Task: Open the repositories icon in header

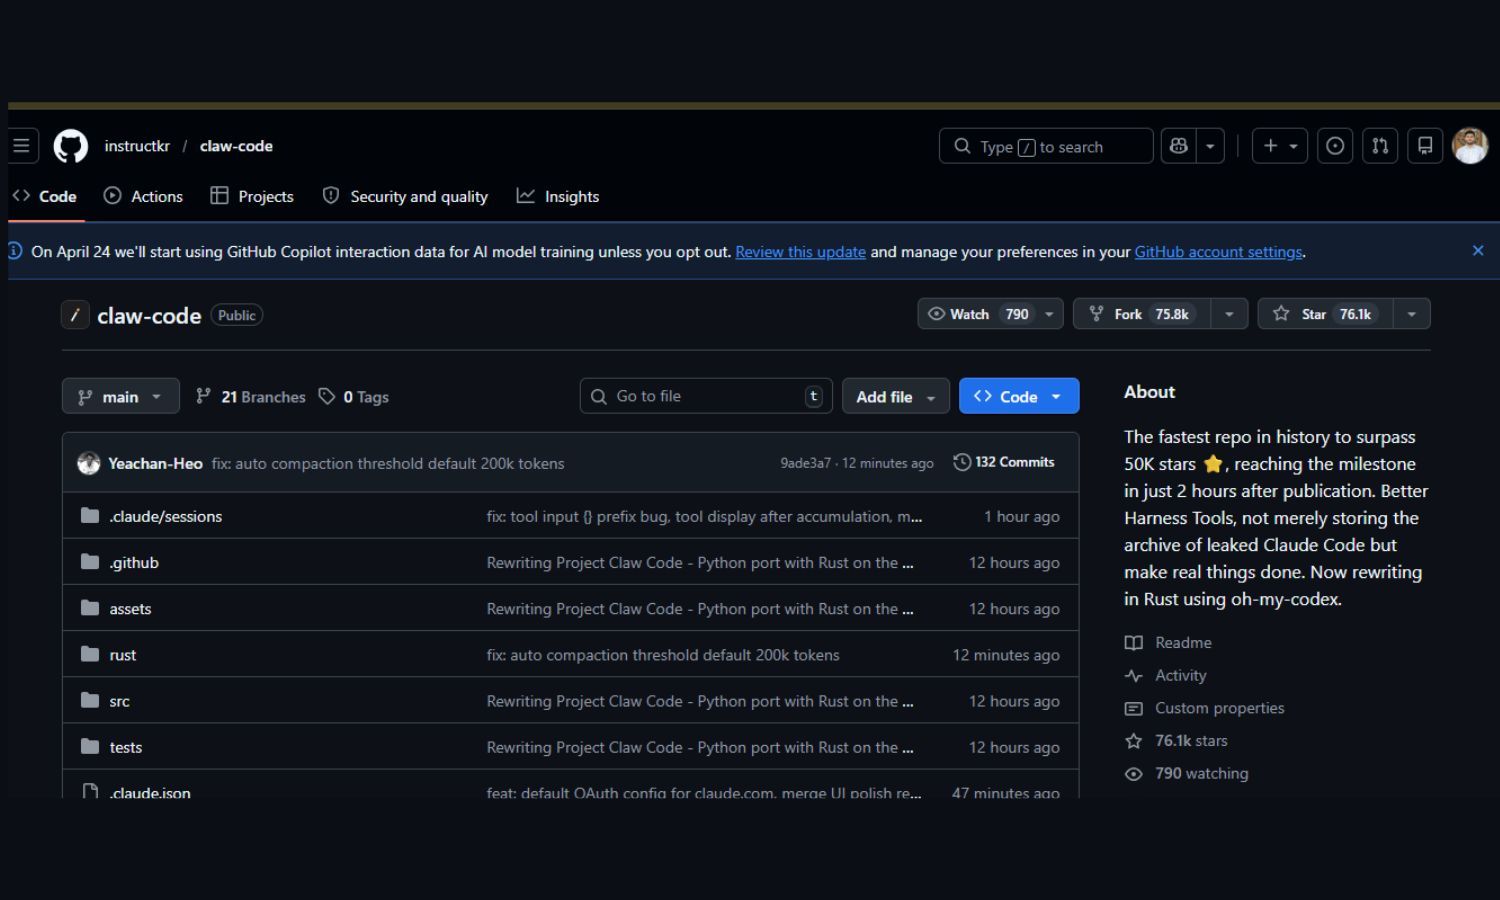Action: point(1425,146)
